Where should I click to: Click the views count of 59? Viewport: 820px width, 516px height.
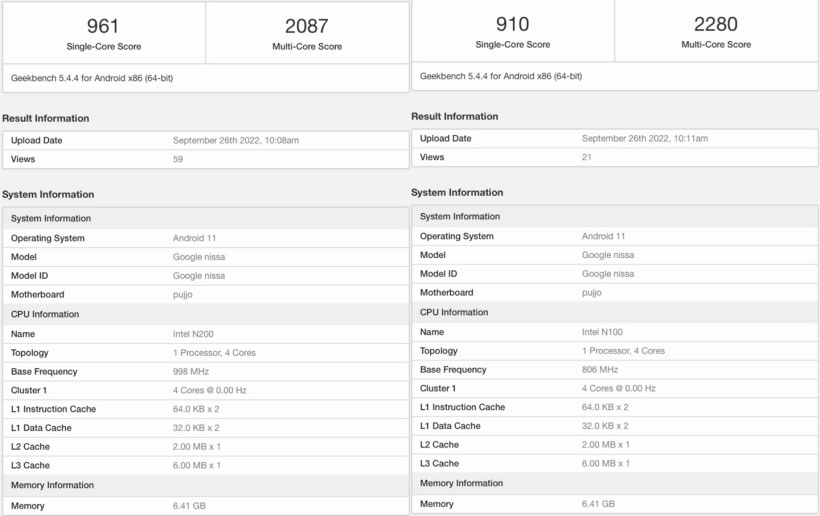tap(178, 159)
